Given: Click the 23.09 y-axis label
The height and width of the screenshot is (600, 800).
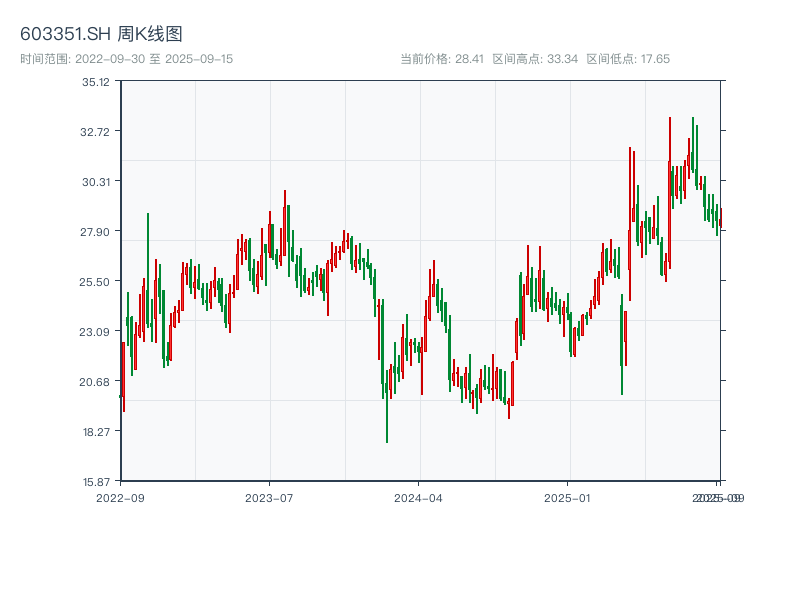Looking at the screenshot, I should click(x=95, y=332).
